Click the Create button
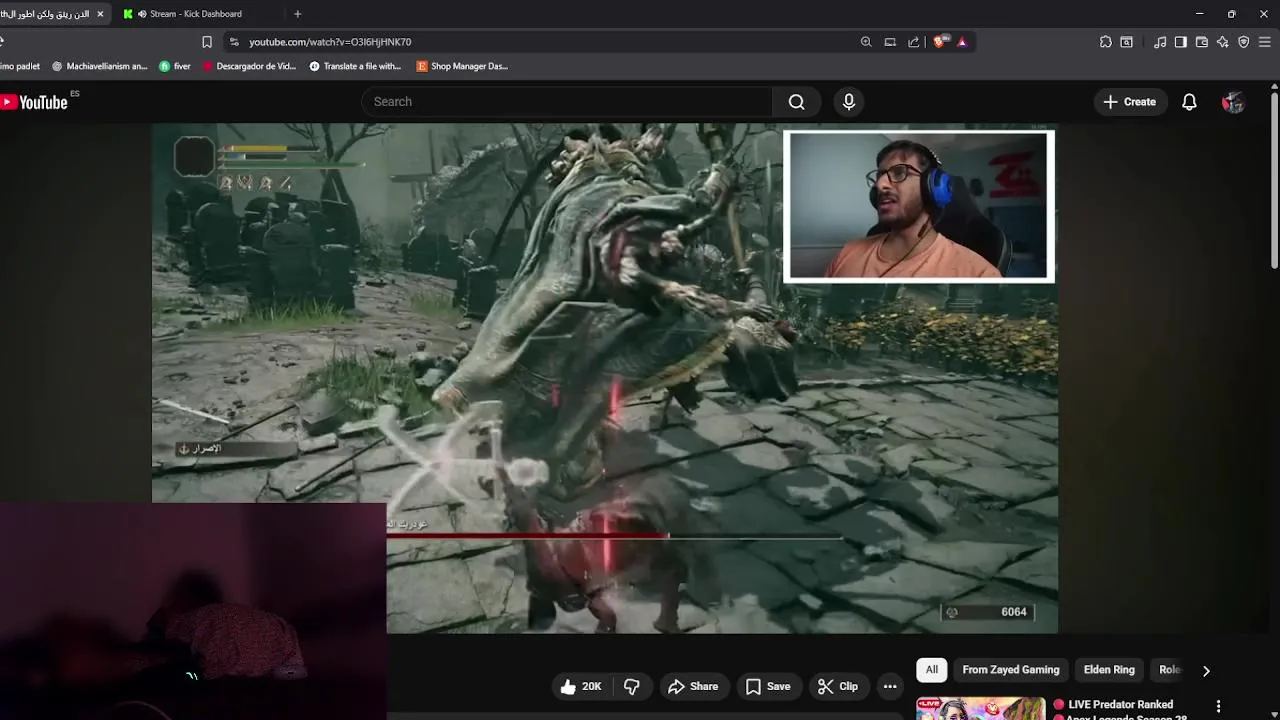This screenshot has width=1280, height=720. [x=1130, y=102]
